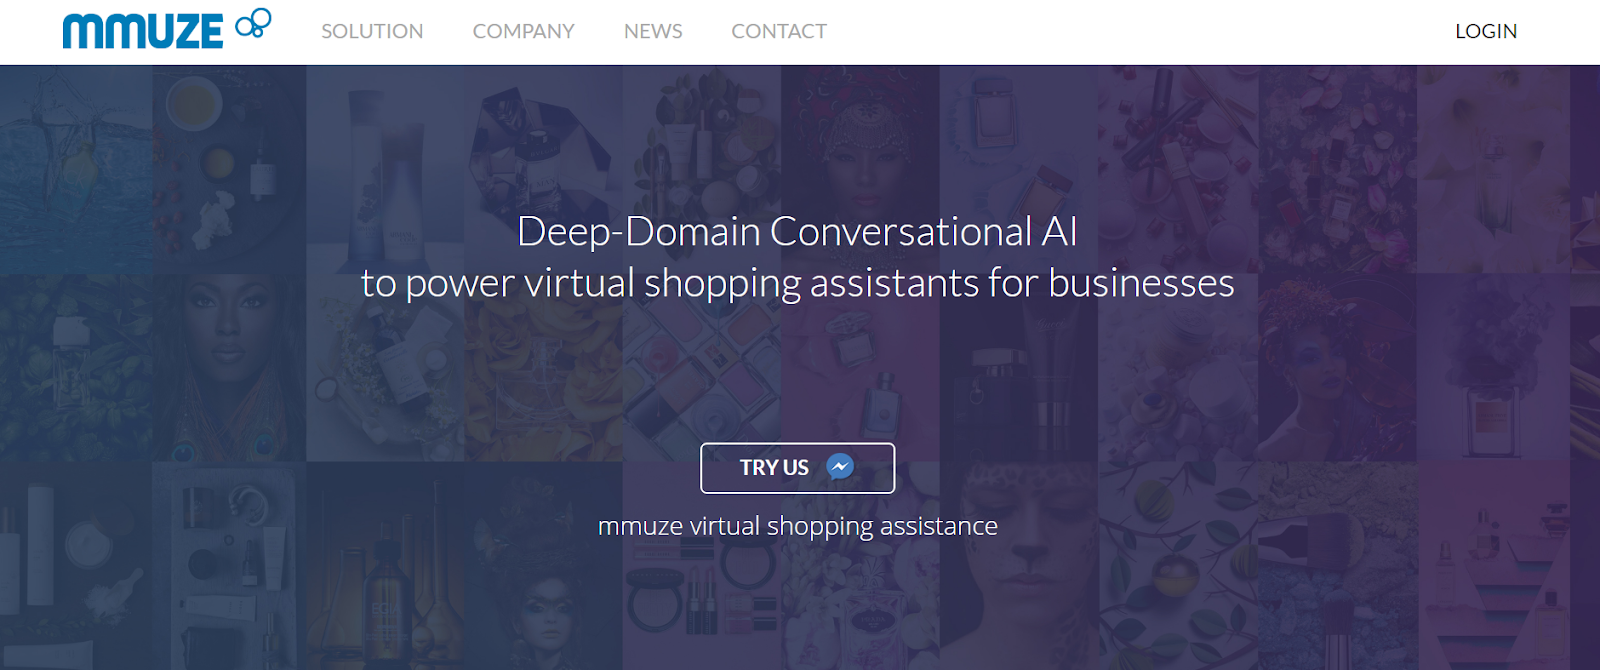Click the bubbles icon beside mmuze logo
Image resolution: width=1600 pixels, height=670 pixels.
coord(253,23)
